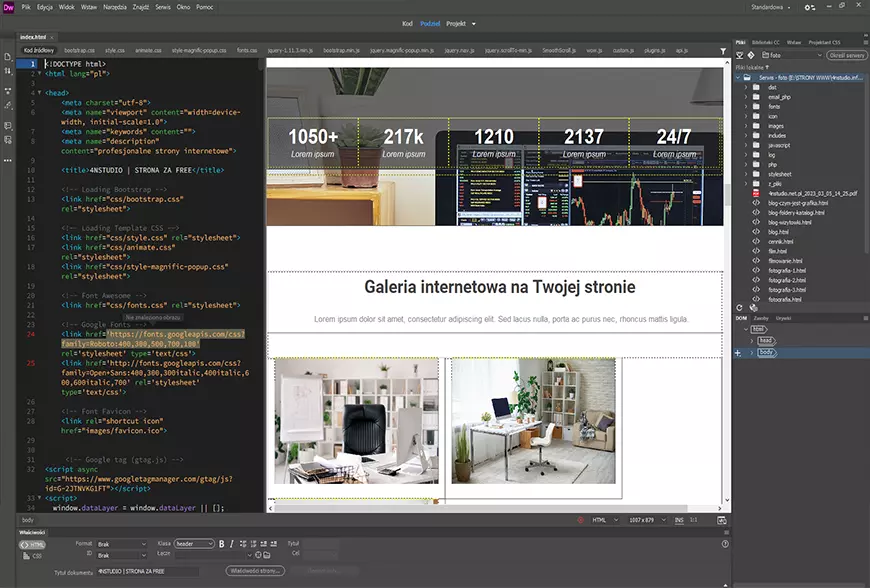
Task: Click the unordered list icon in Properties
Action: click(x=243, y=544)
